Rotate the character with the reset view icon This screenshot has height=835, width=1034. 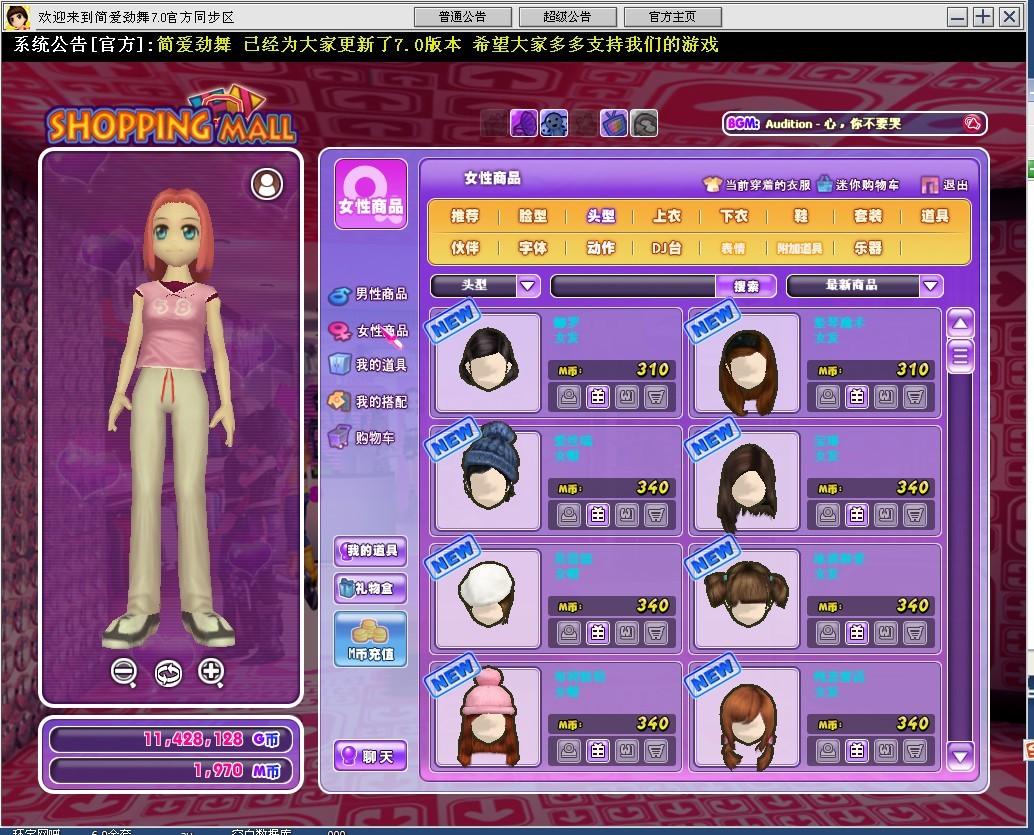[168, 673]
